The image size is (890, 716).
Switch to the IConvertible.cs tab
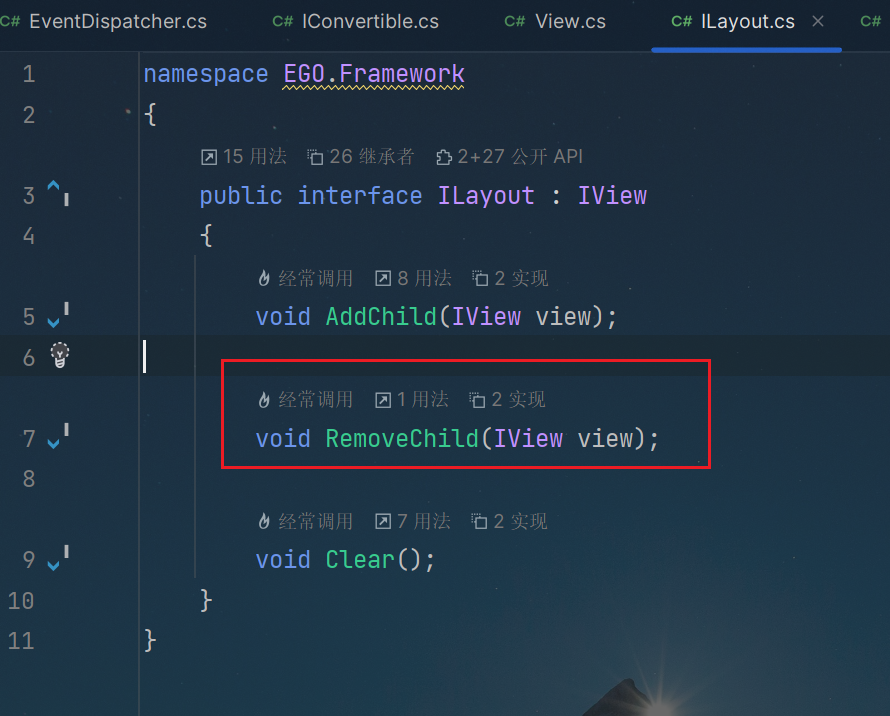[x=356, y=22]
